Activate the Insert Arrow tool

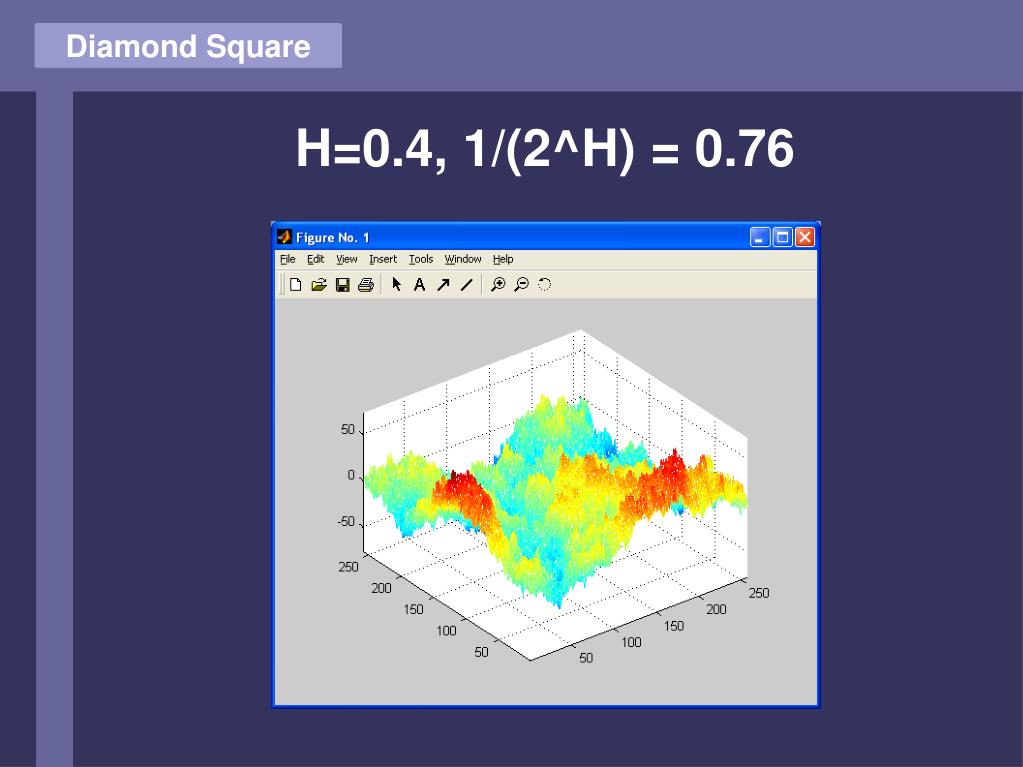coord(443,284)
